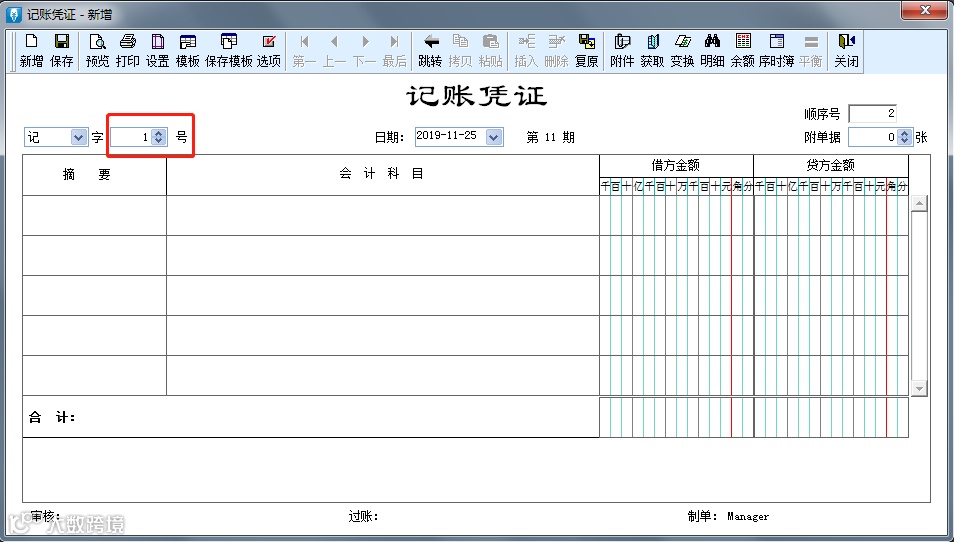The height and width of the screenshot is (542, 954).
Task: Save the voucher with 保存 icon
Action: click(61, 50)
